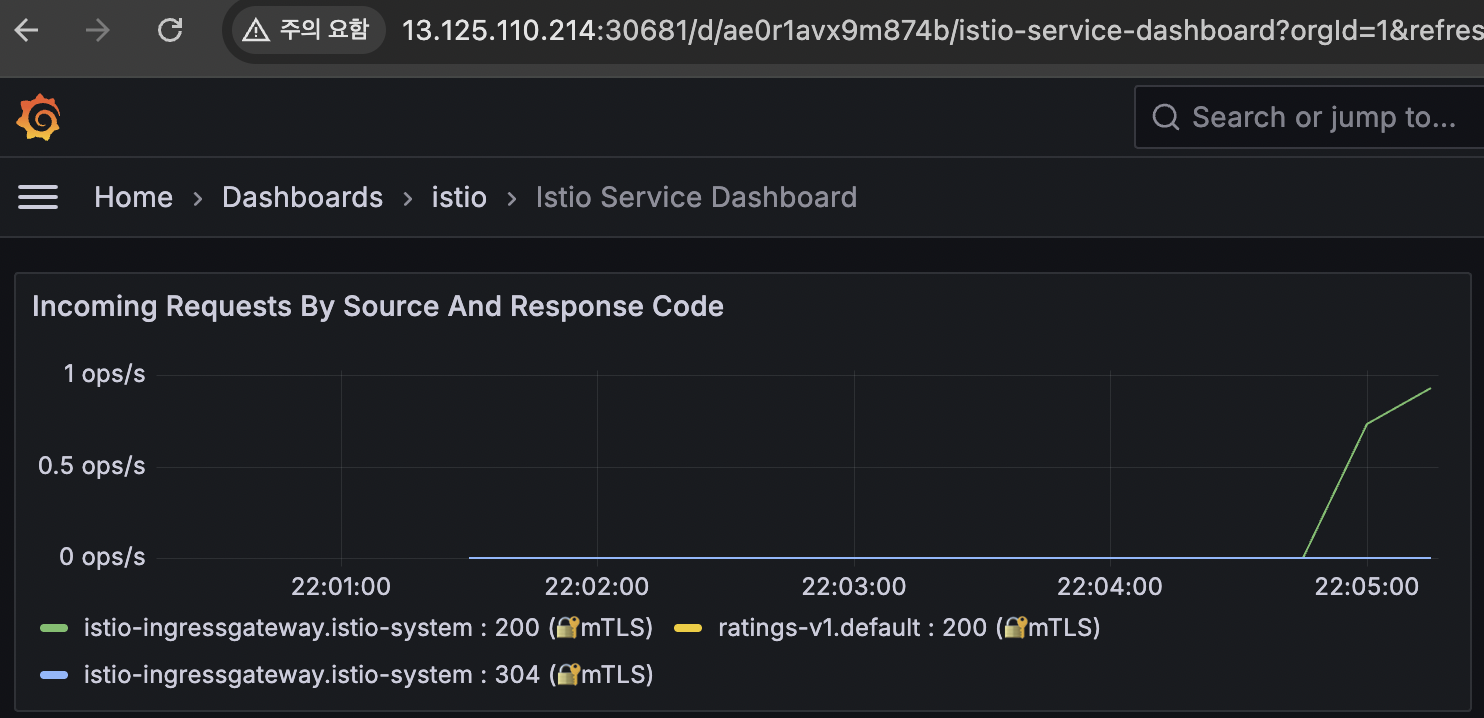
Task: Click the 0.5 ops/s axis label
Action: 92,466
